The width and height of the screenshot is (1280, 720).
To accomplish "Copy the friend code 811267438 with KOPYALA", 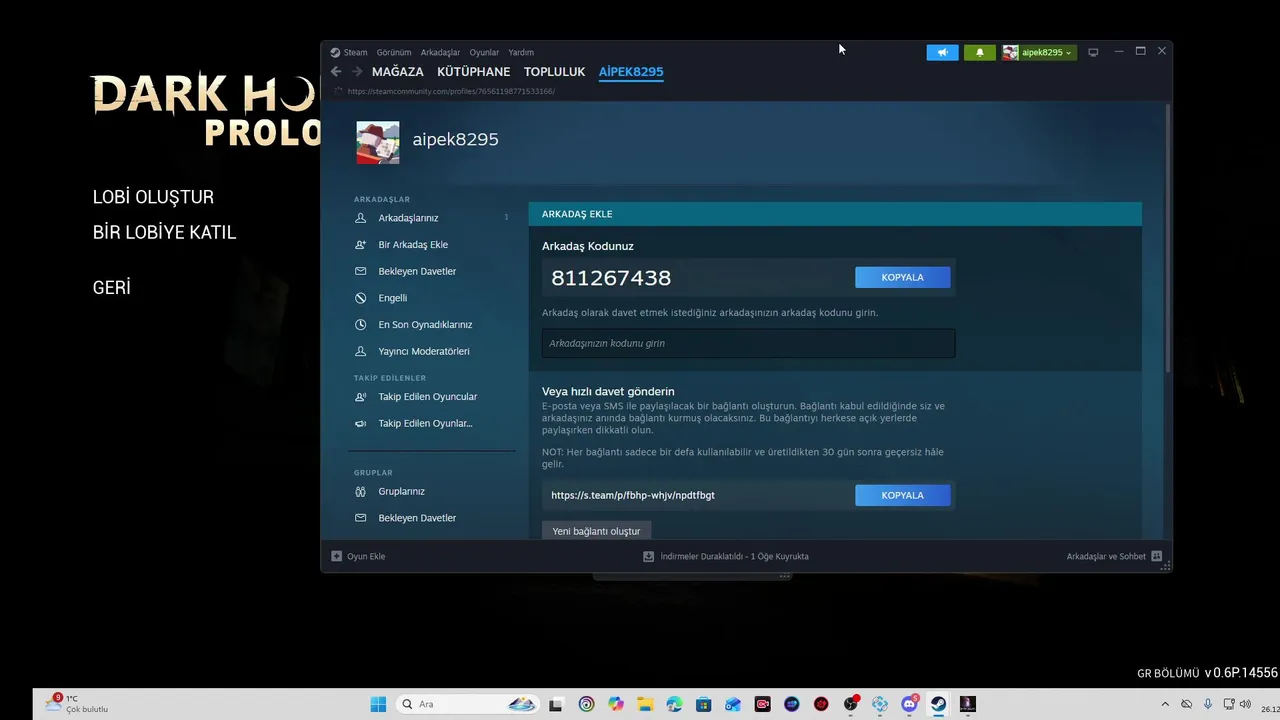I will (902, 277).
